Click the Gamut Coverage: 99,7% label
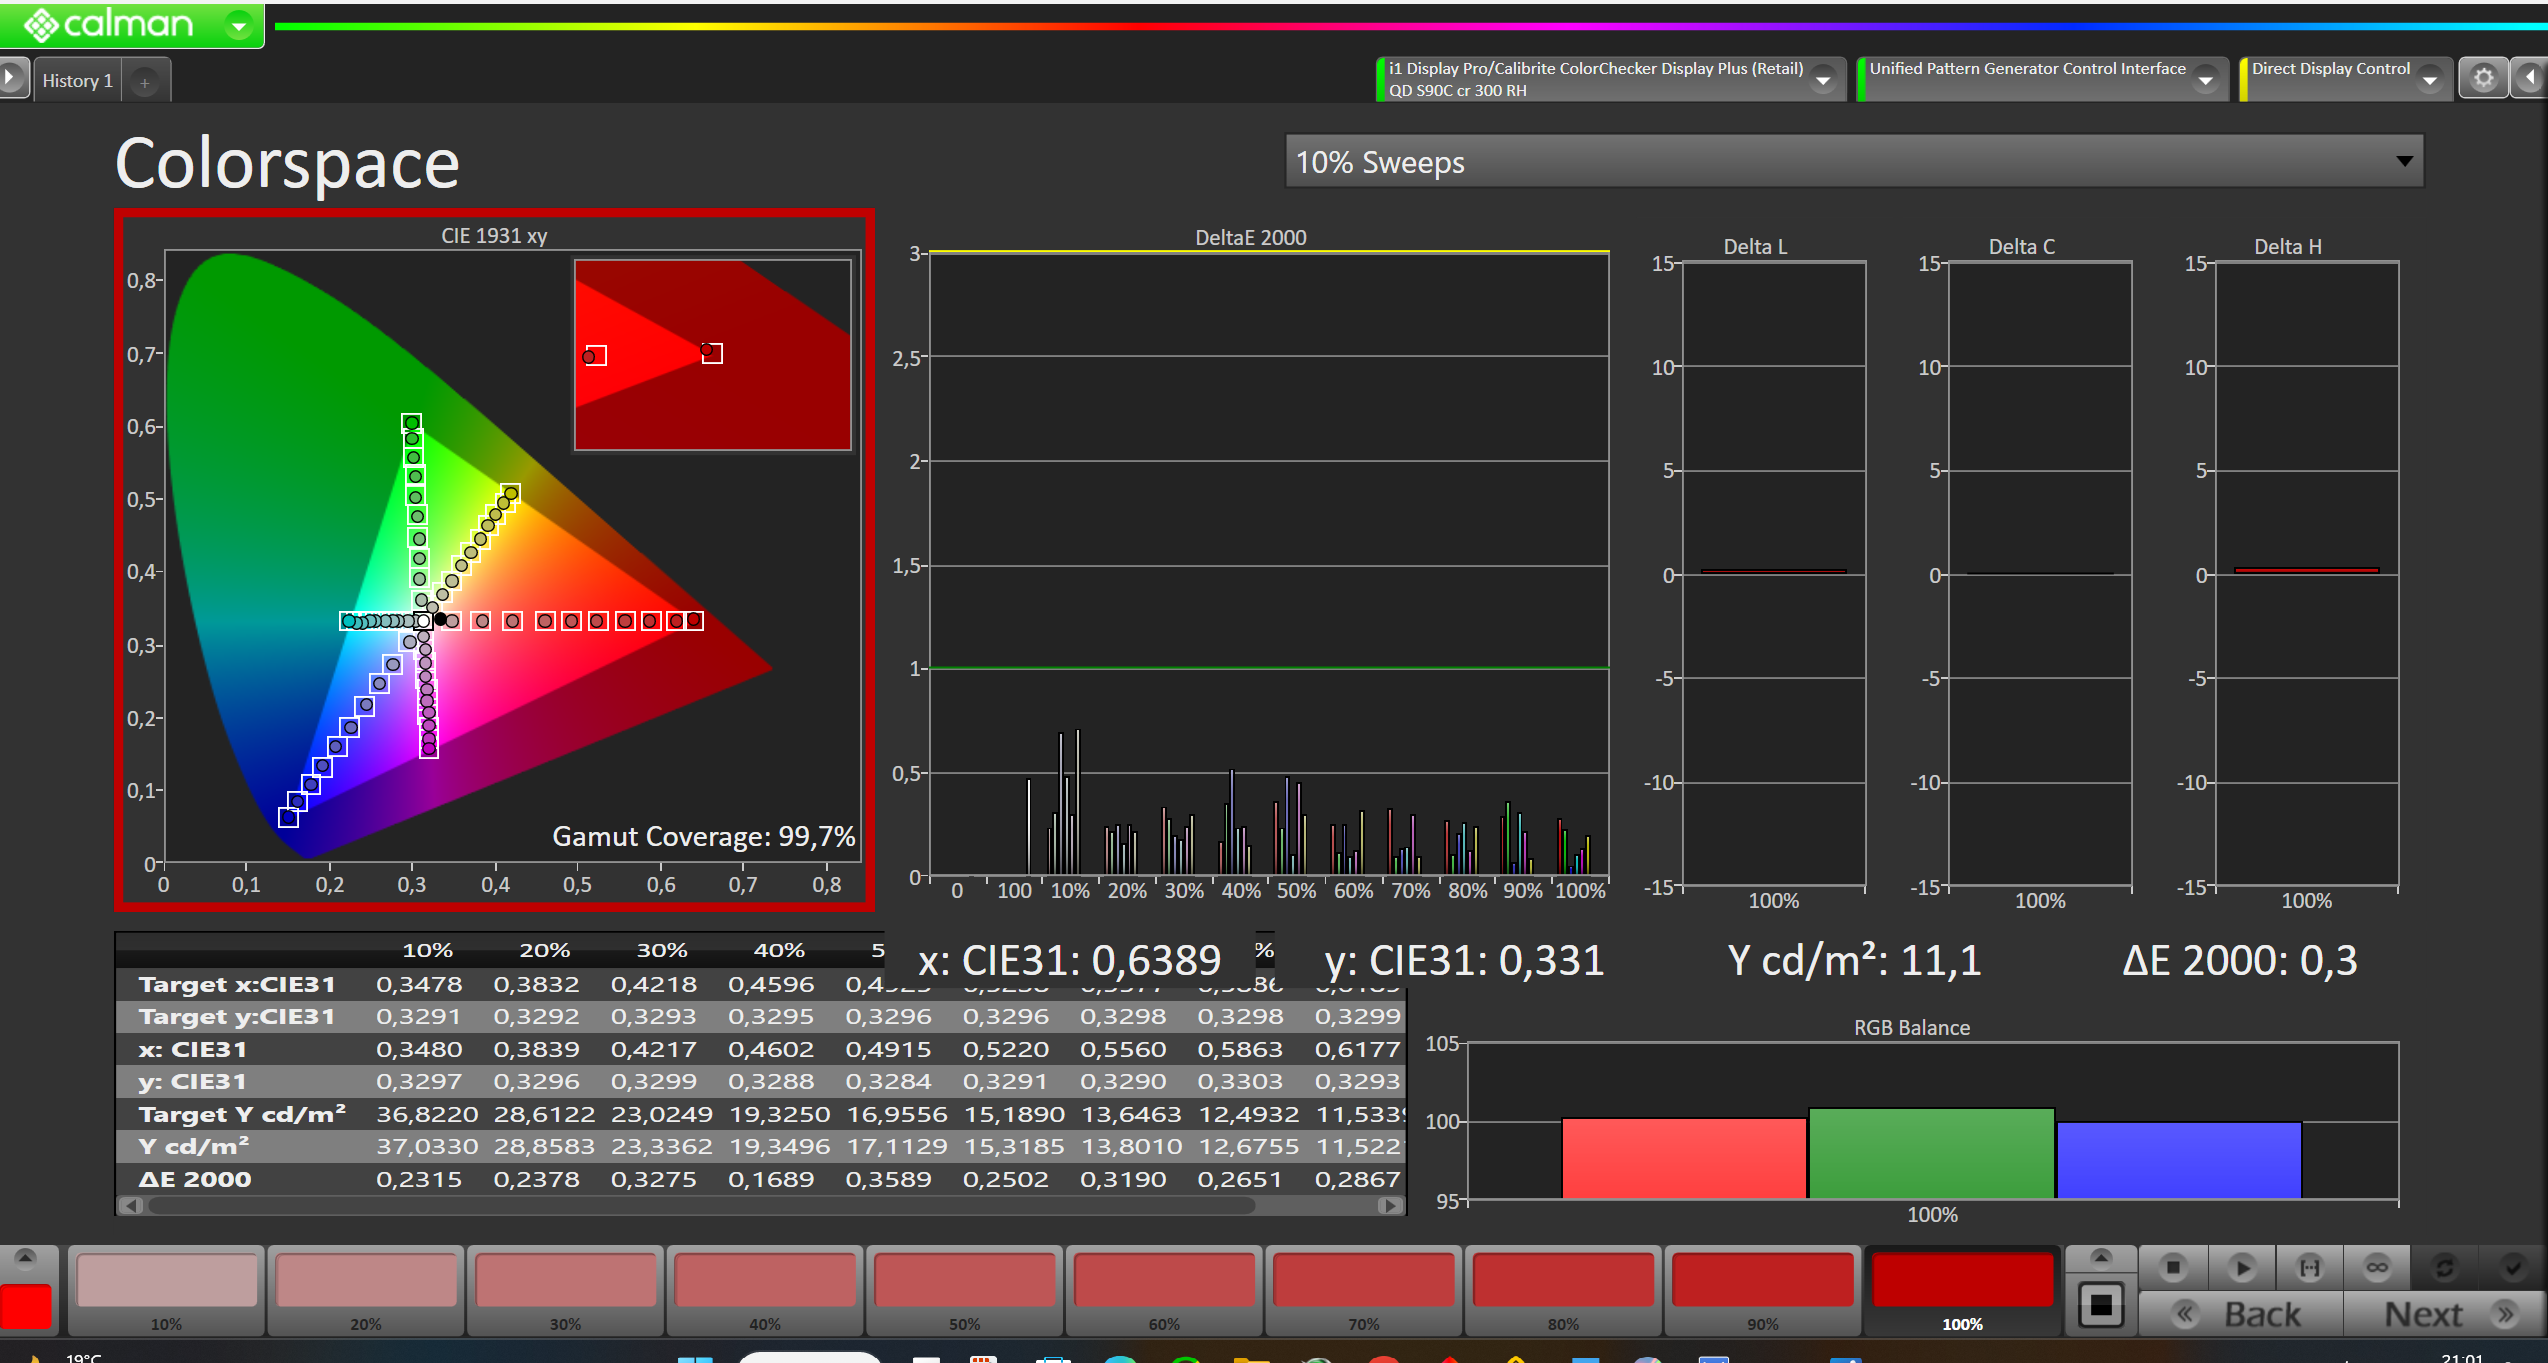The height and width of the screenshot is (1363, 2548). click(704, 836)
